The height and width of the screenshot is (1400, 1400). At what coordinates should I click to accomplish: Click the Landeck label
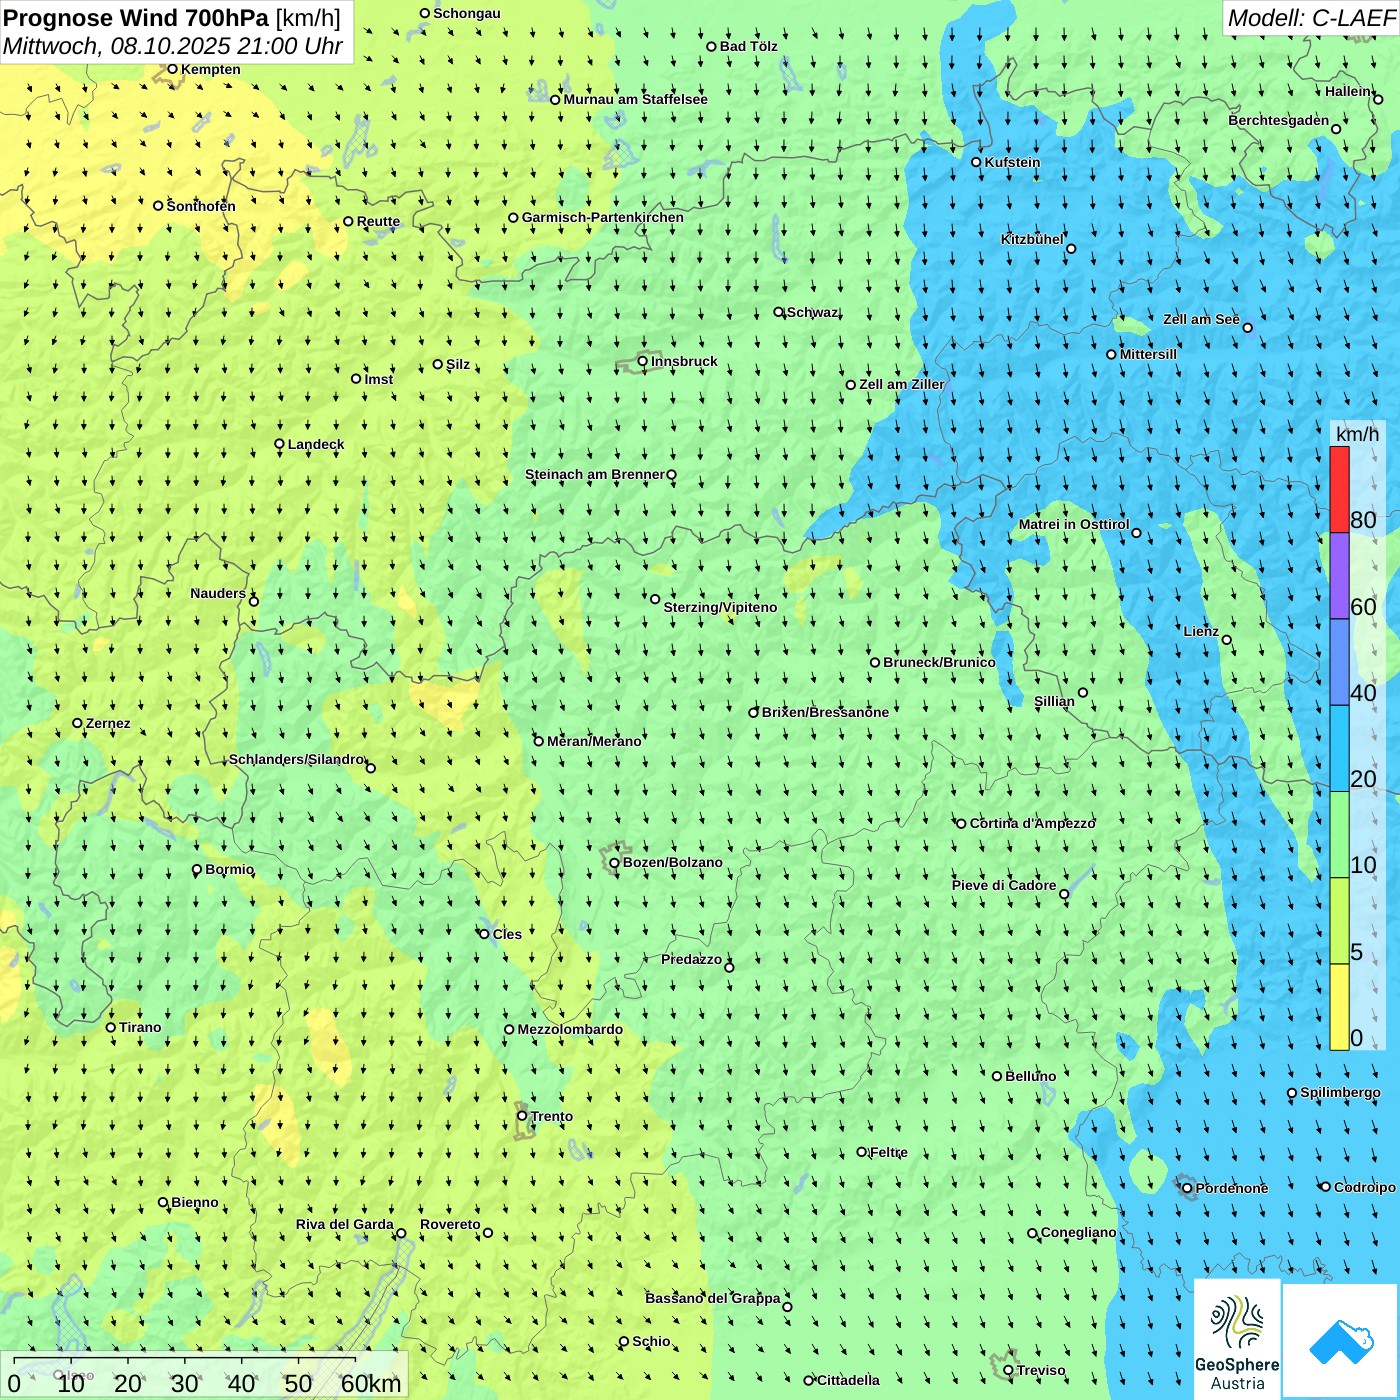click(316, 444)
